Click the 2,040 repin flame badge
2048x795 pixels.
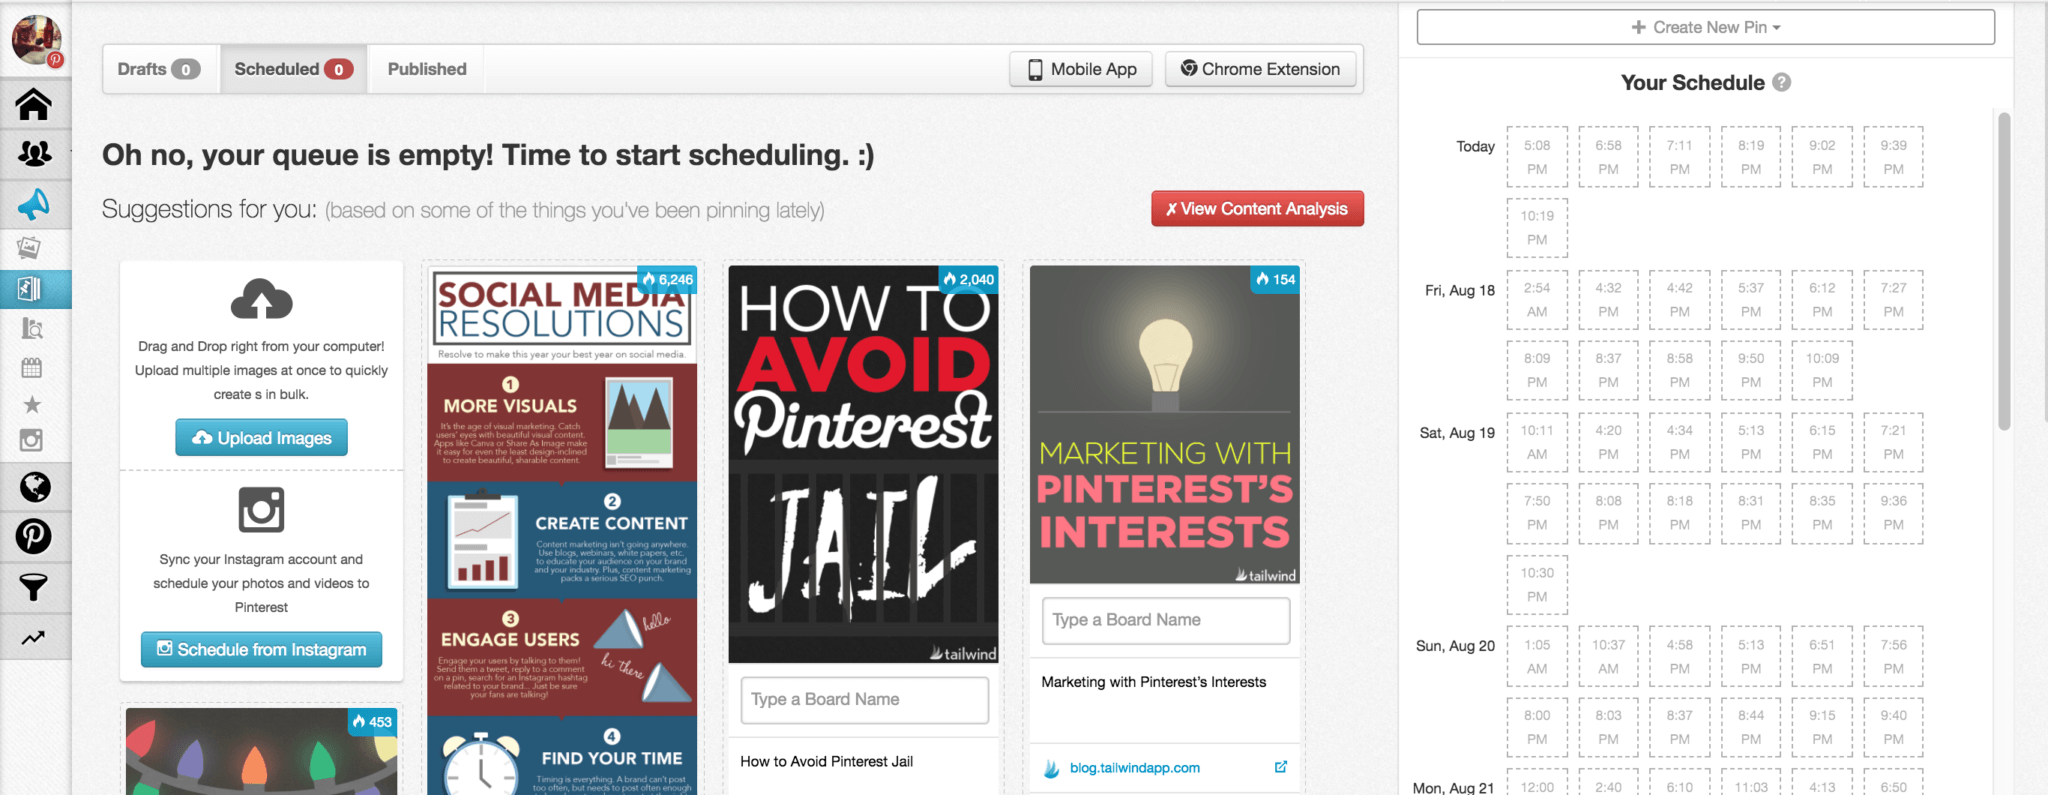969,280
